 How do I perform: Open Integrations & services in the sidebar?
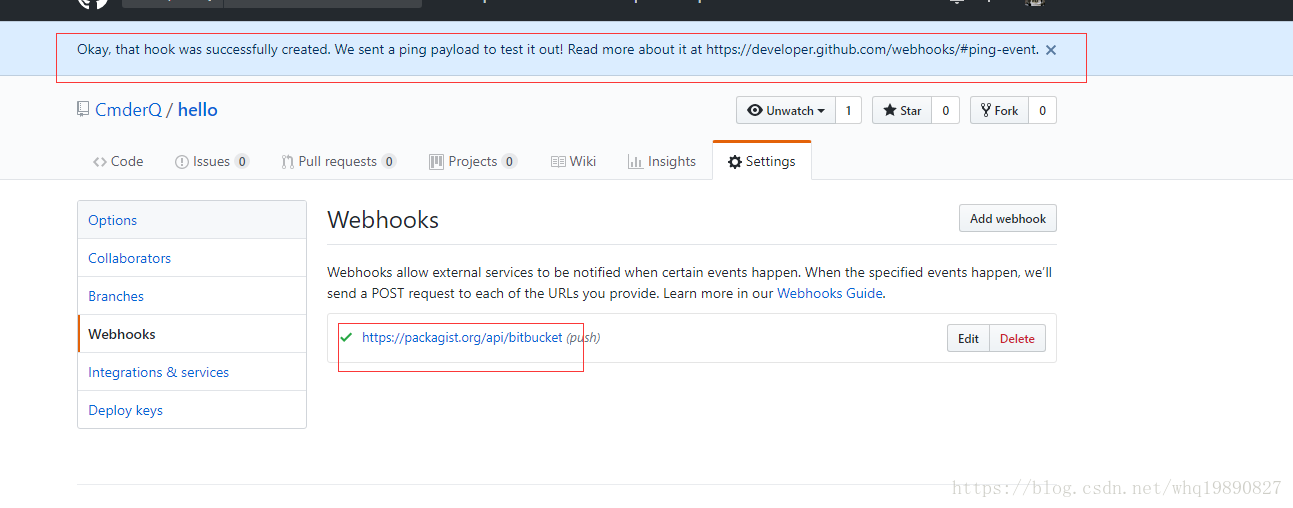[192, 372]
